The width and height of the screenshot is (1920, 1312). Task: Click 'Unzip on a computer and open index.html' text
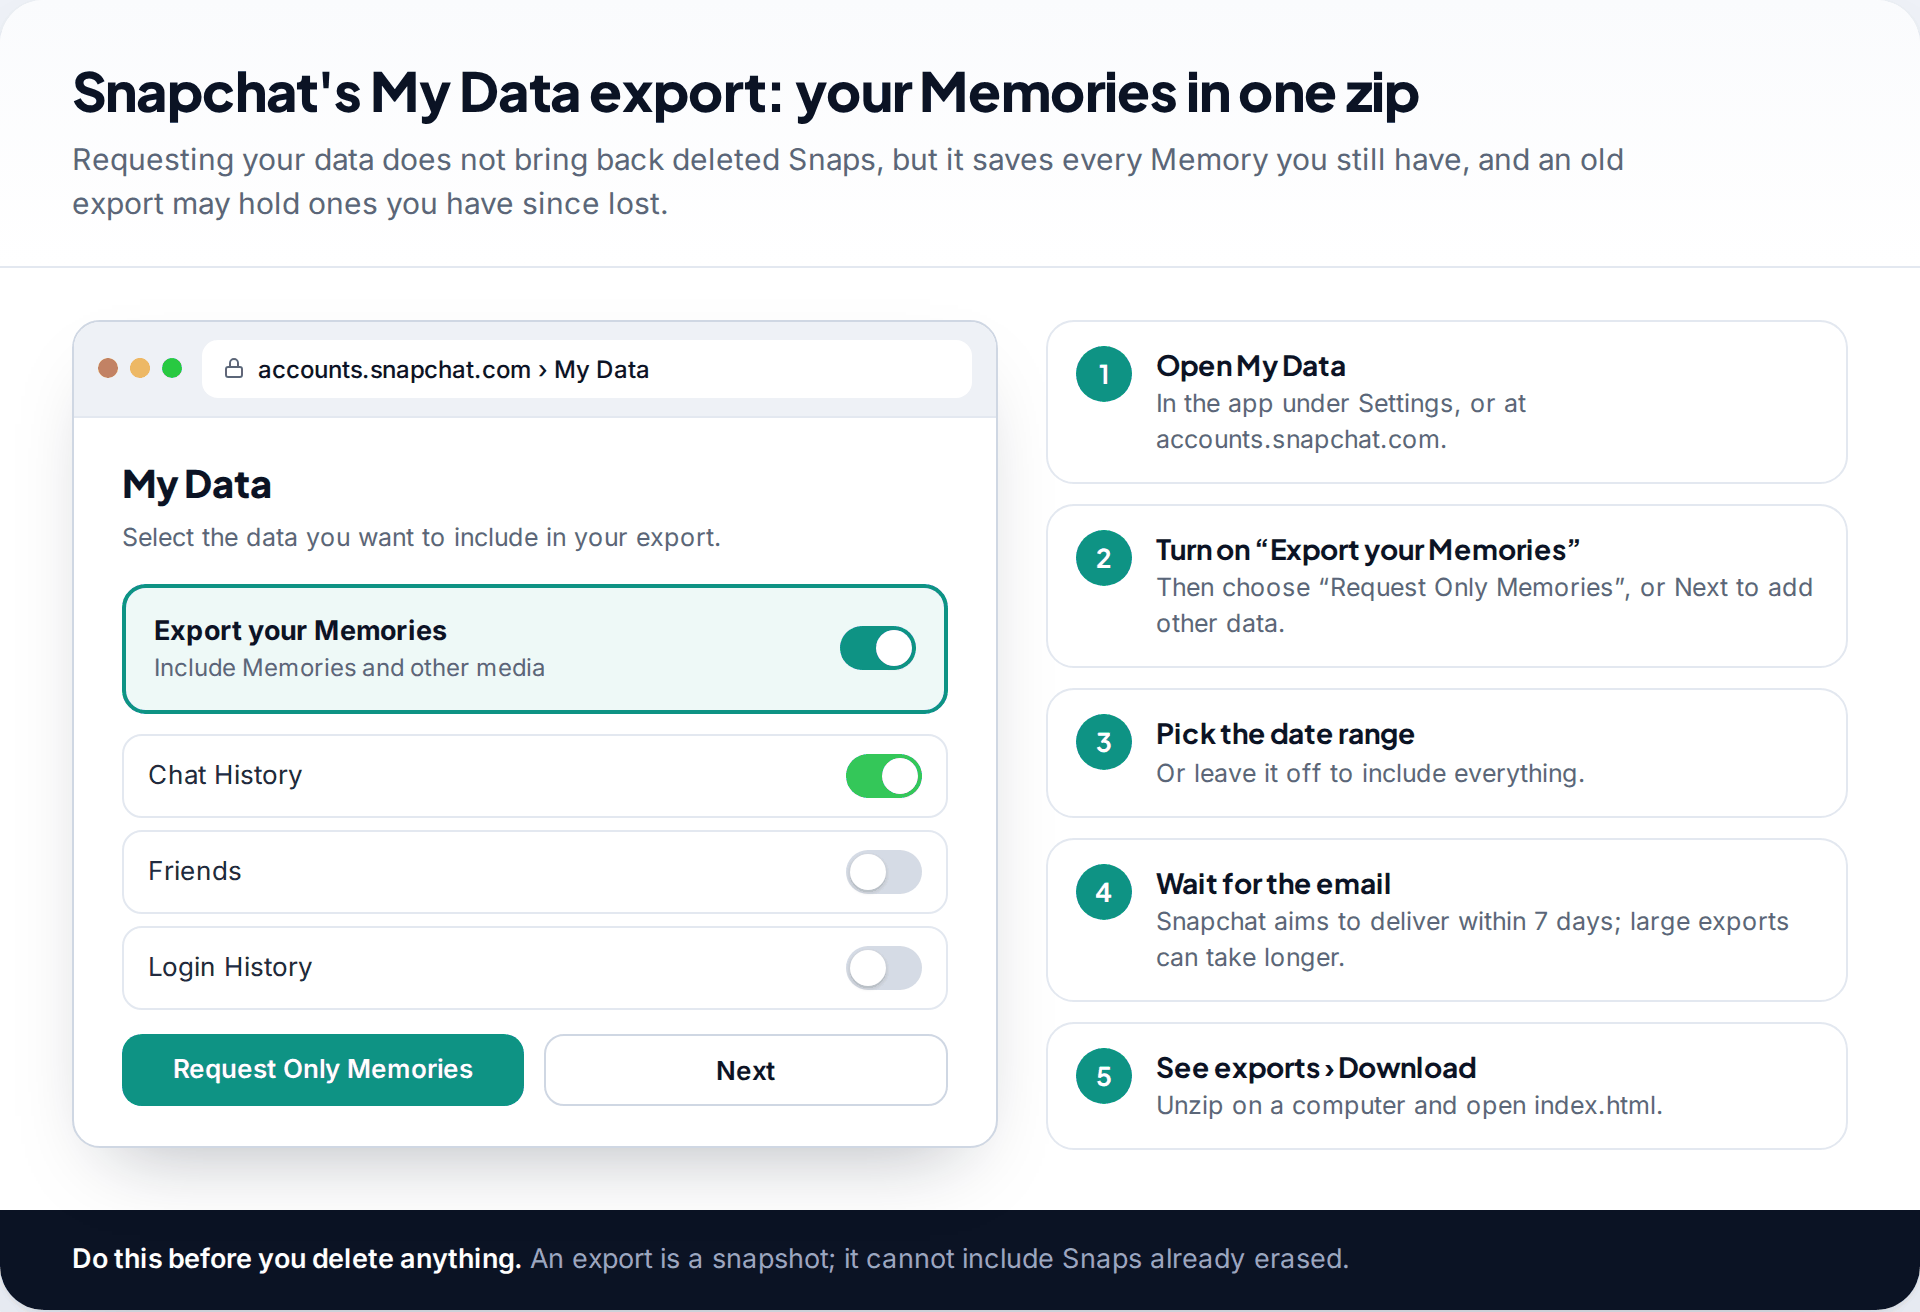(1409, 1105)
